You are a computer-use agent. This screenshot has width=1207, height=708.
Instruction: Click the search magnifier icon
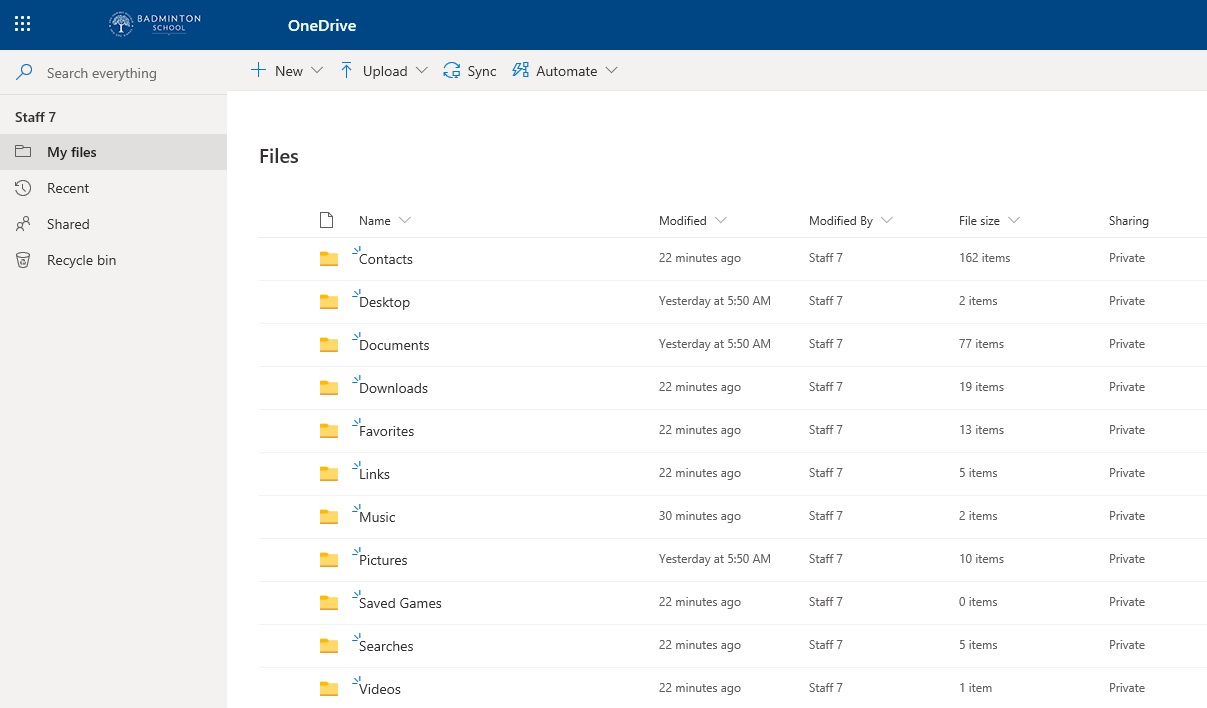tap(24, 73)
